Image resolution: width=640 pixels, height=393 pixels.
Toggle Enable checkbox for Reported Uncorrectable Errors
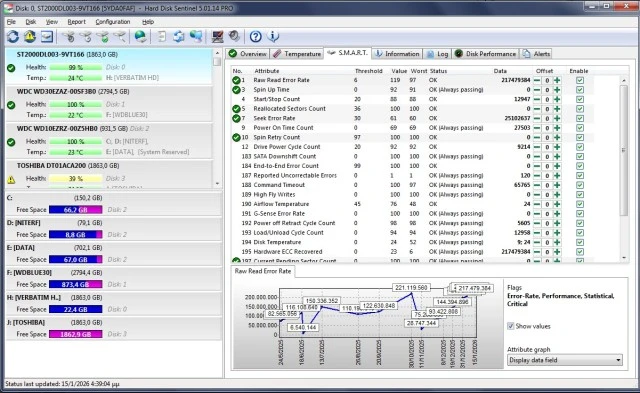click(580, 175)
